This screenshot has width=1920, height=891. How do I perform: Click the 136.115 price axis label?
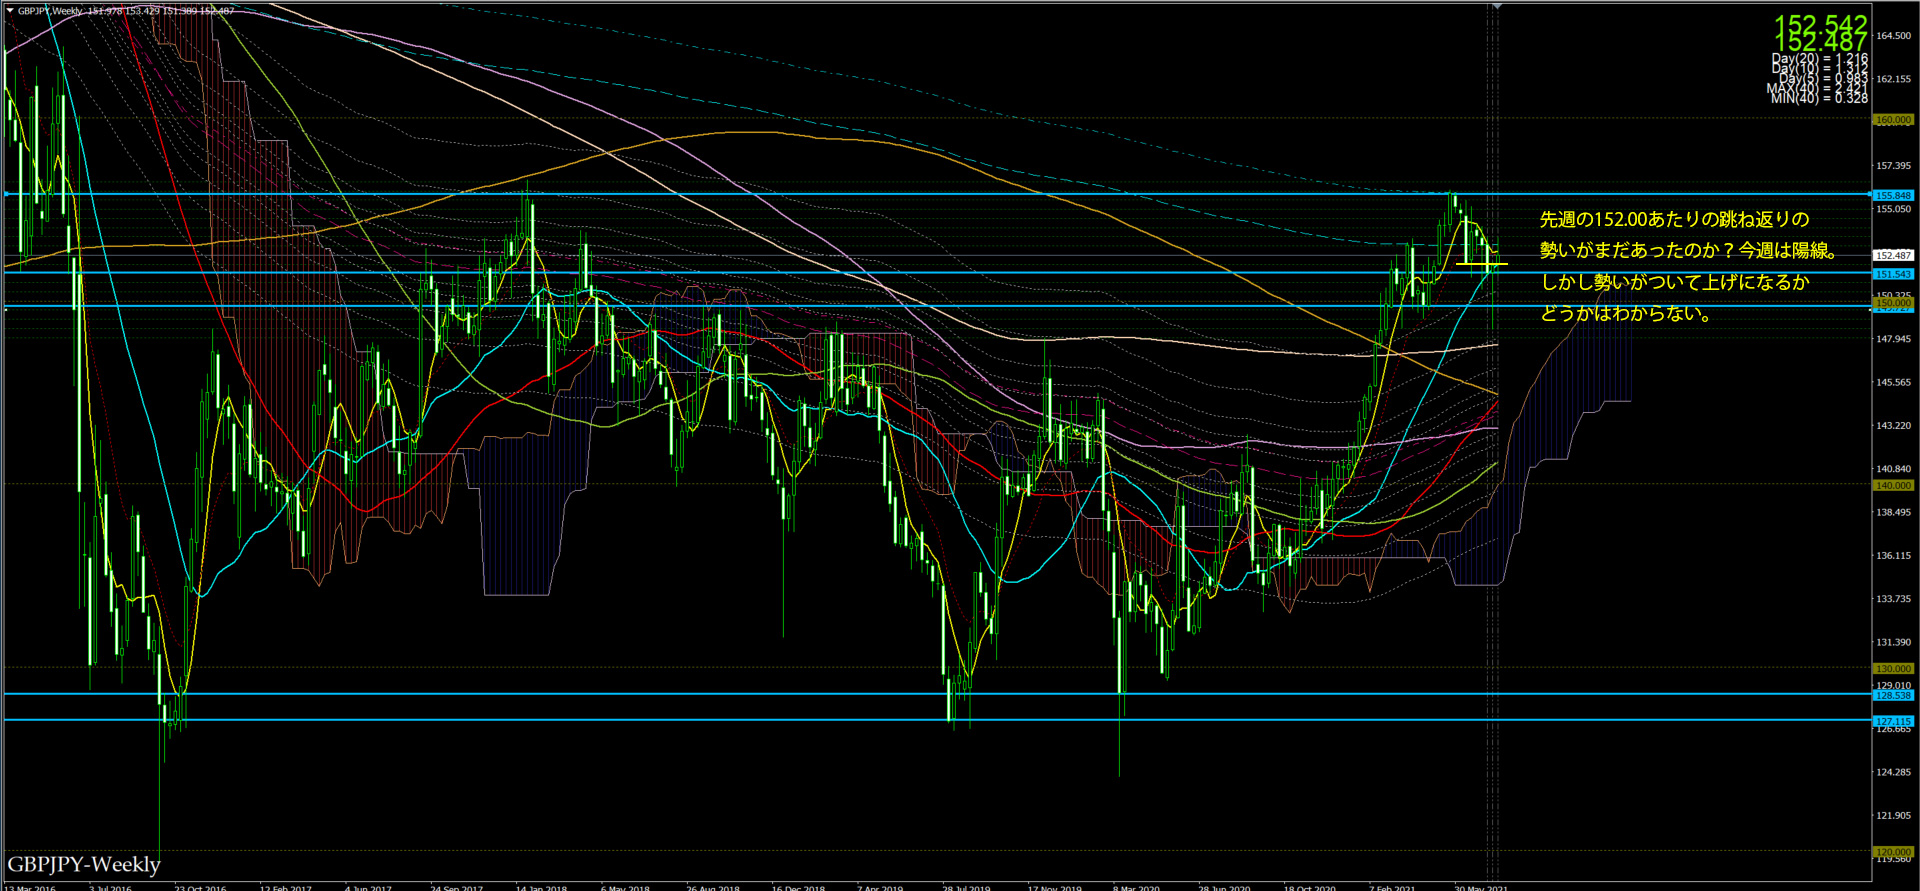[1893, 556]
